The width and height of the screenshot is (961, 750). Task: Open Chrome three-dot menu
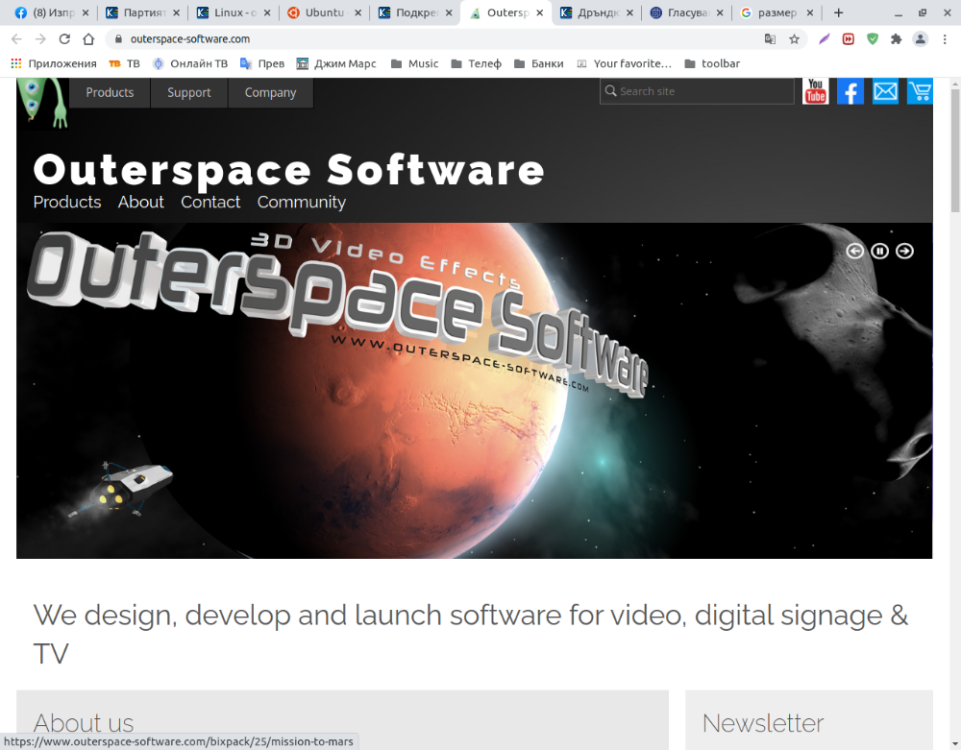click(944, 39)
